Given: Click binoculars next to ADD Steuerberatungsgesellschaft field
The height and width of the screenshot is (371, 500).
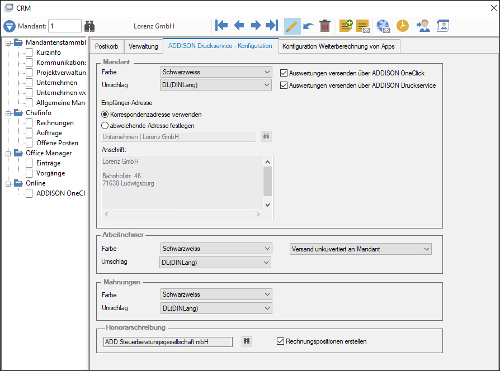Looking at the screenshot, I should pyautogui.click(x=246, y=341).
